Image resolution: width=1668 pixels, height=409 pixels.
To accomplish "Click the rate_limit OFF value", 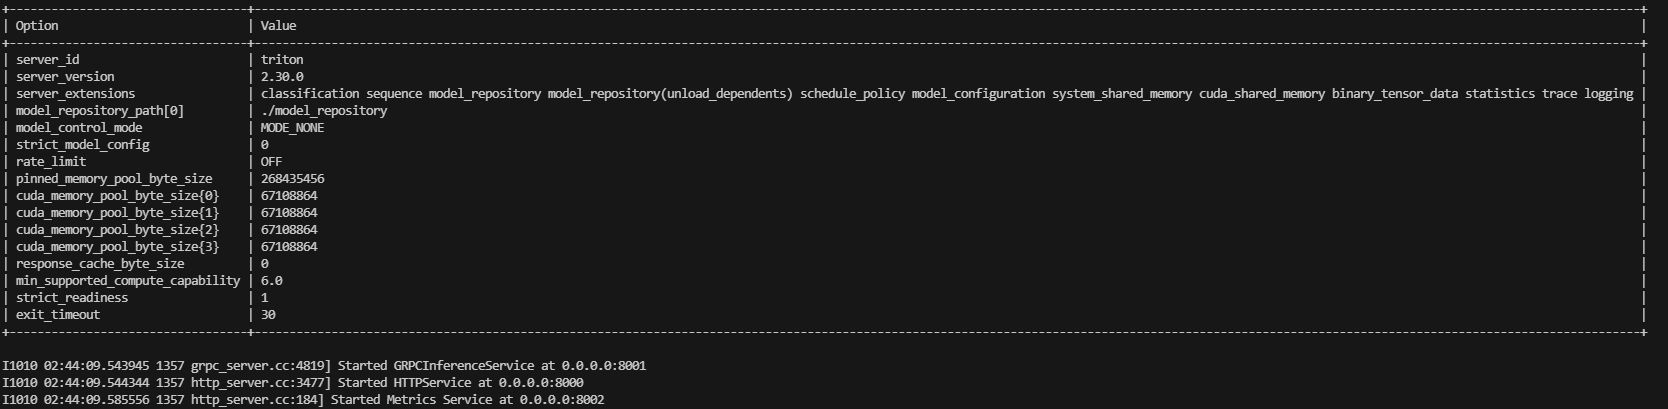I will [271, 162].
